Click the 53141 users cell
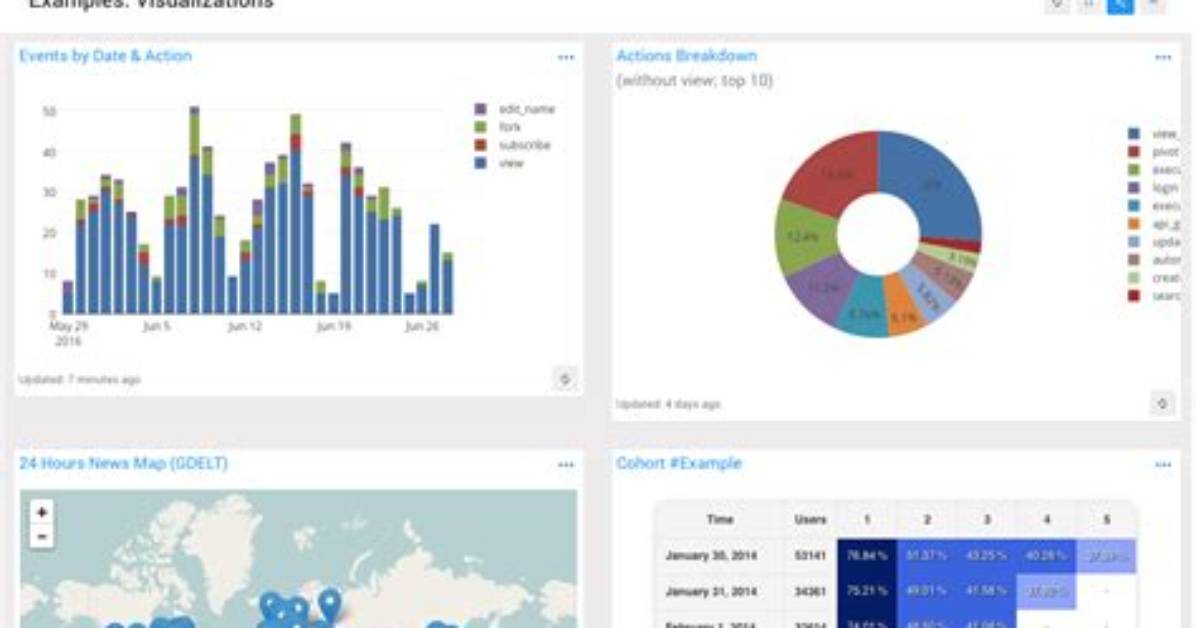Viewport: 1196px width, 628px height. pyautogui.click(x=810, y=556)
